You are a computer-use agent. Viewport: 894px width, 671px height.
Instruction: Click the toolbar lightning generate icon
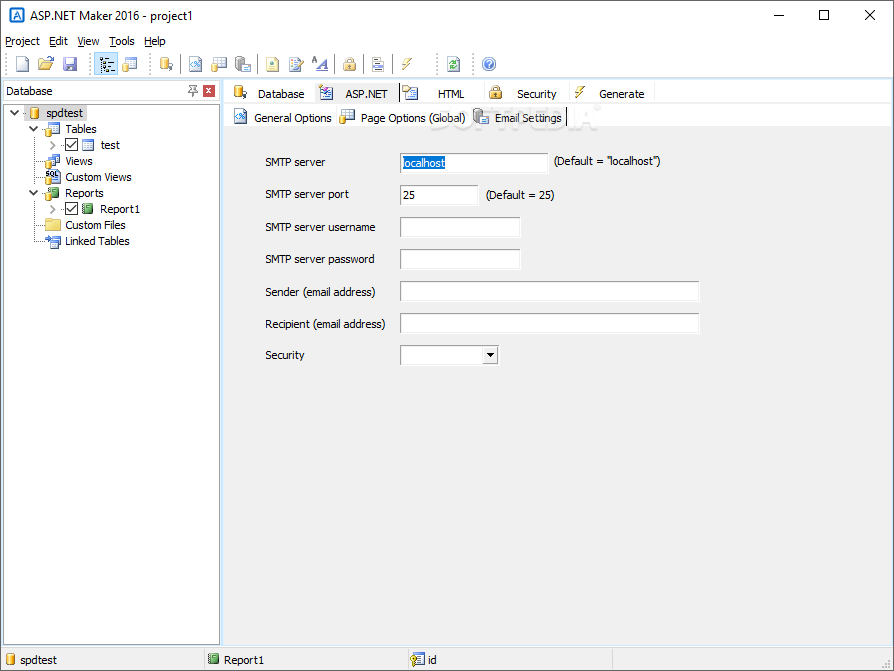coord(407,64)
